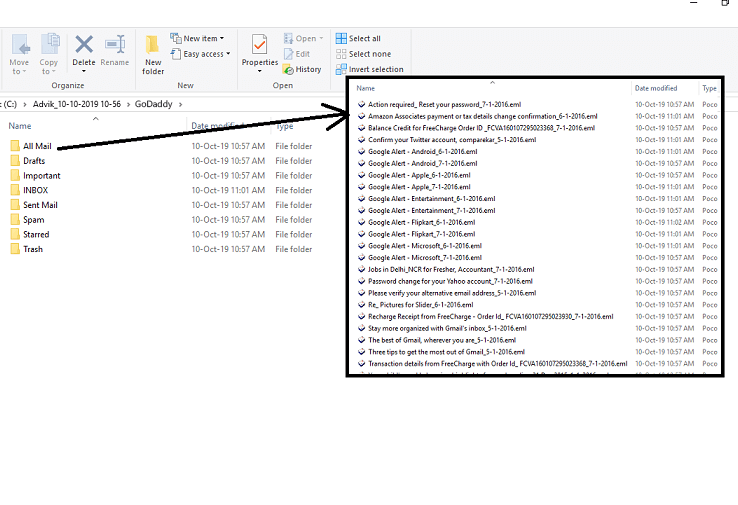Click the Starred folder name

(36, 234)
